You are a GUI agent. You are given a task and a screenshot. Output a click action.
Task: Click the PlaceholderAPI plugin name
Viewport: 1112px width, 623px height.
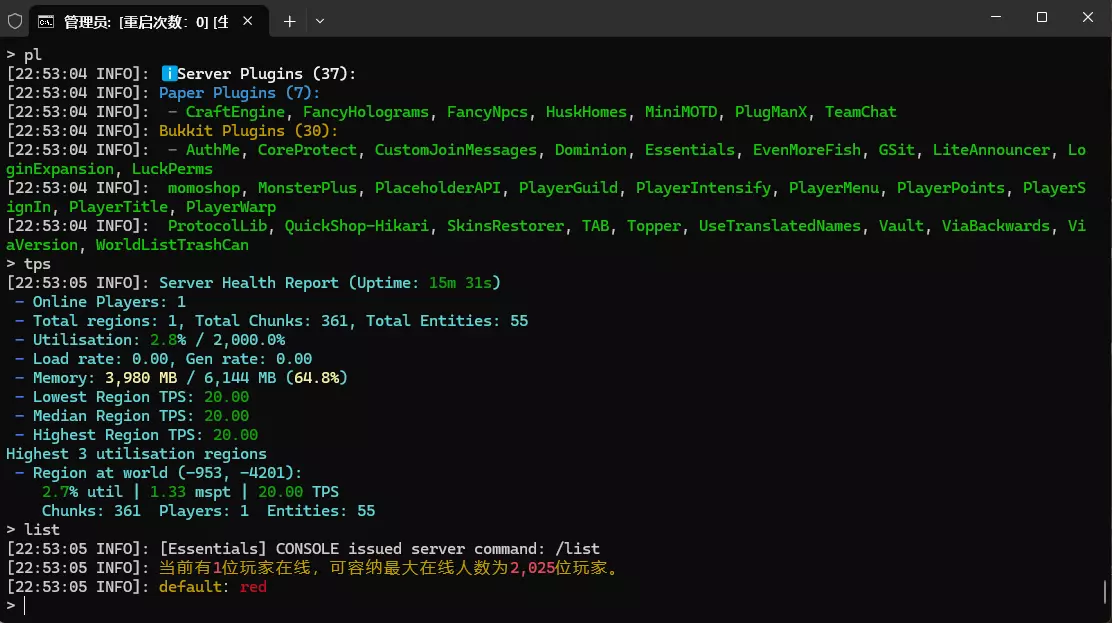click(438, 188)
